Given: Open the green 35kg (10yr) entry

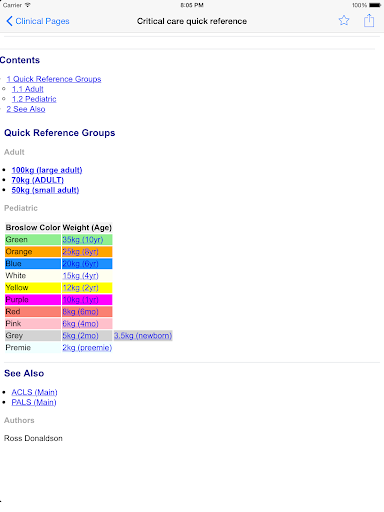Looking at the screenshot, I should click(x=83, y=240).
